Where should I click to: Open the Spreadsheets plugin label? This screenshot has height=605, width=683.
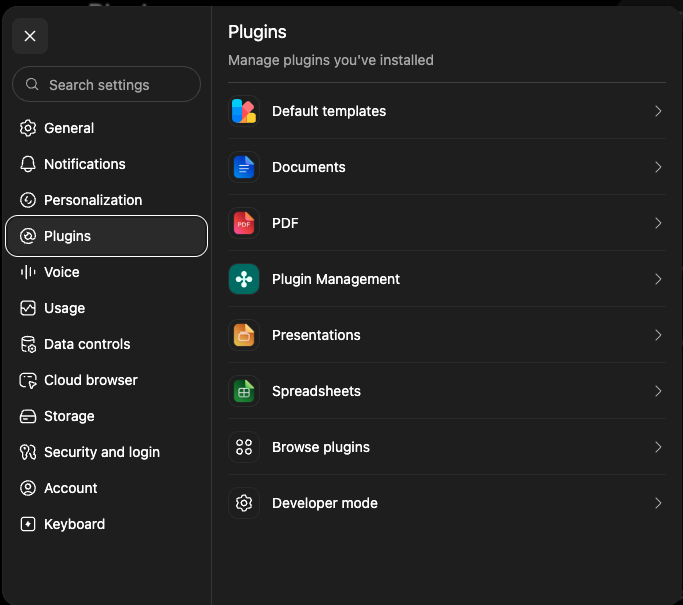[x=316, y=391]
